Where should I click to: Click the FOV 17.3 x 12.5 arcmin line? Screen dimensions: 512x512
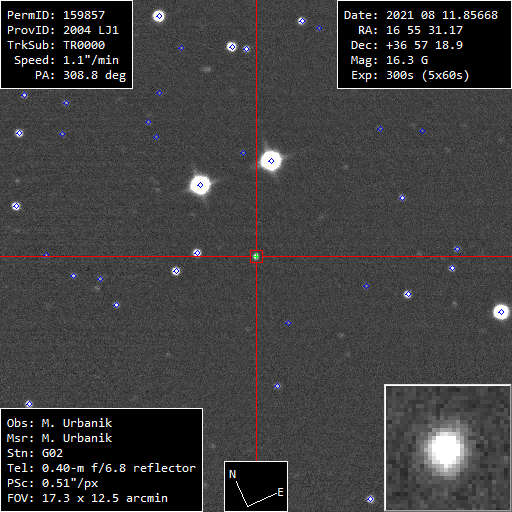coord(87,498)
